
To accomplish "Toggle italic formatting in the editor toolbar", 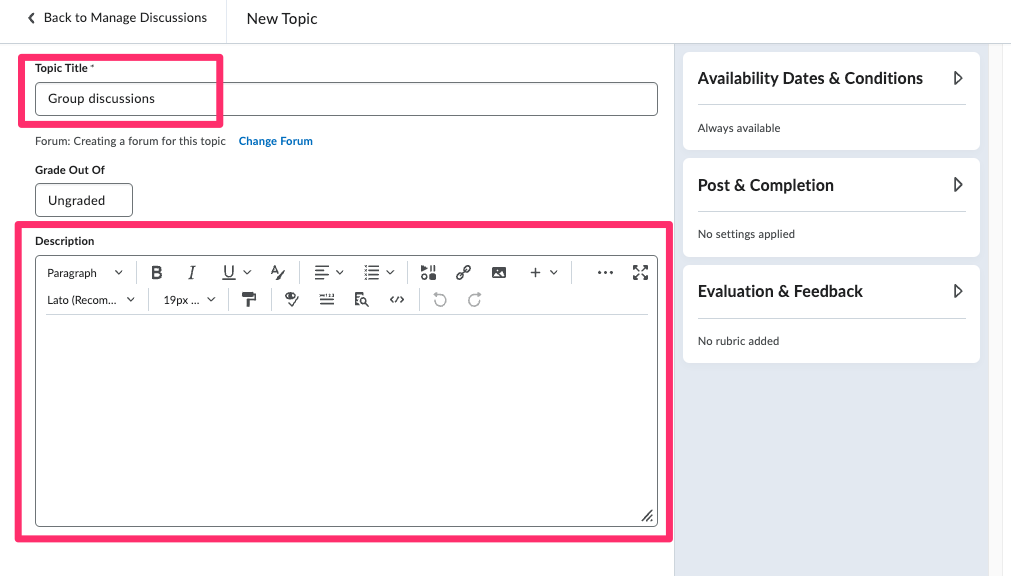I will coord(191,273).
